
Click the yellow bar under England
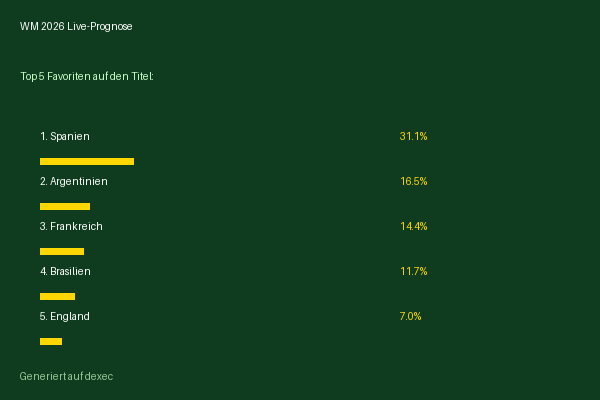(x=51, y=341)
